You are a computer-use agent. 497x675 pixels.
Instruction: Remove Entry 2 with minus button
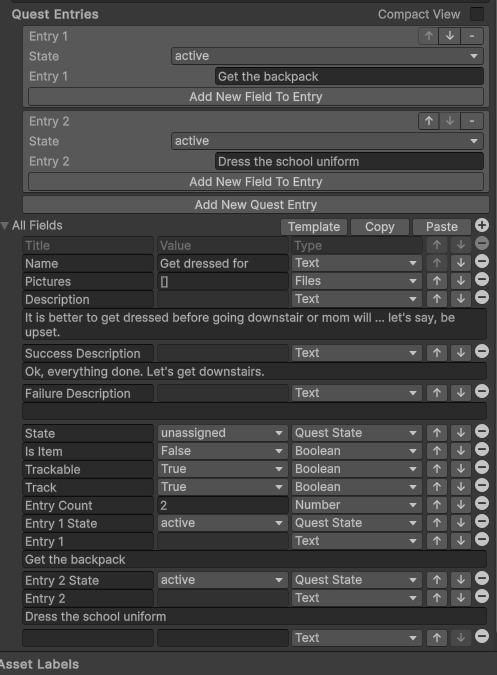tap(472, 121)
